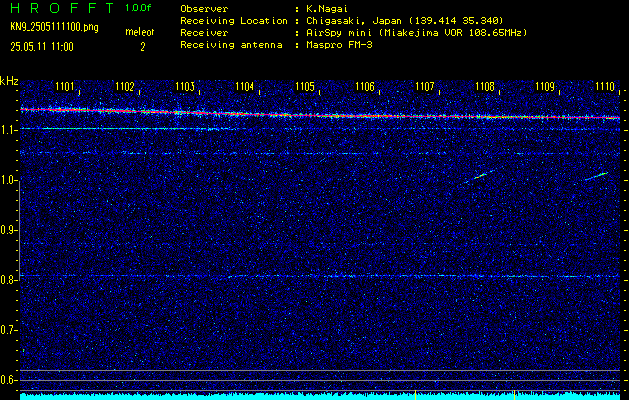Click the Receiving Location label

[234, 21]
